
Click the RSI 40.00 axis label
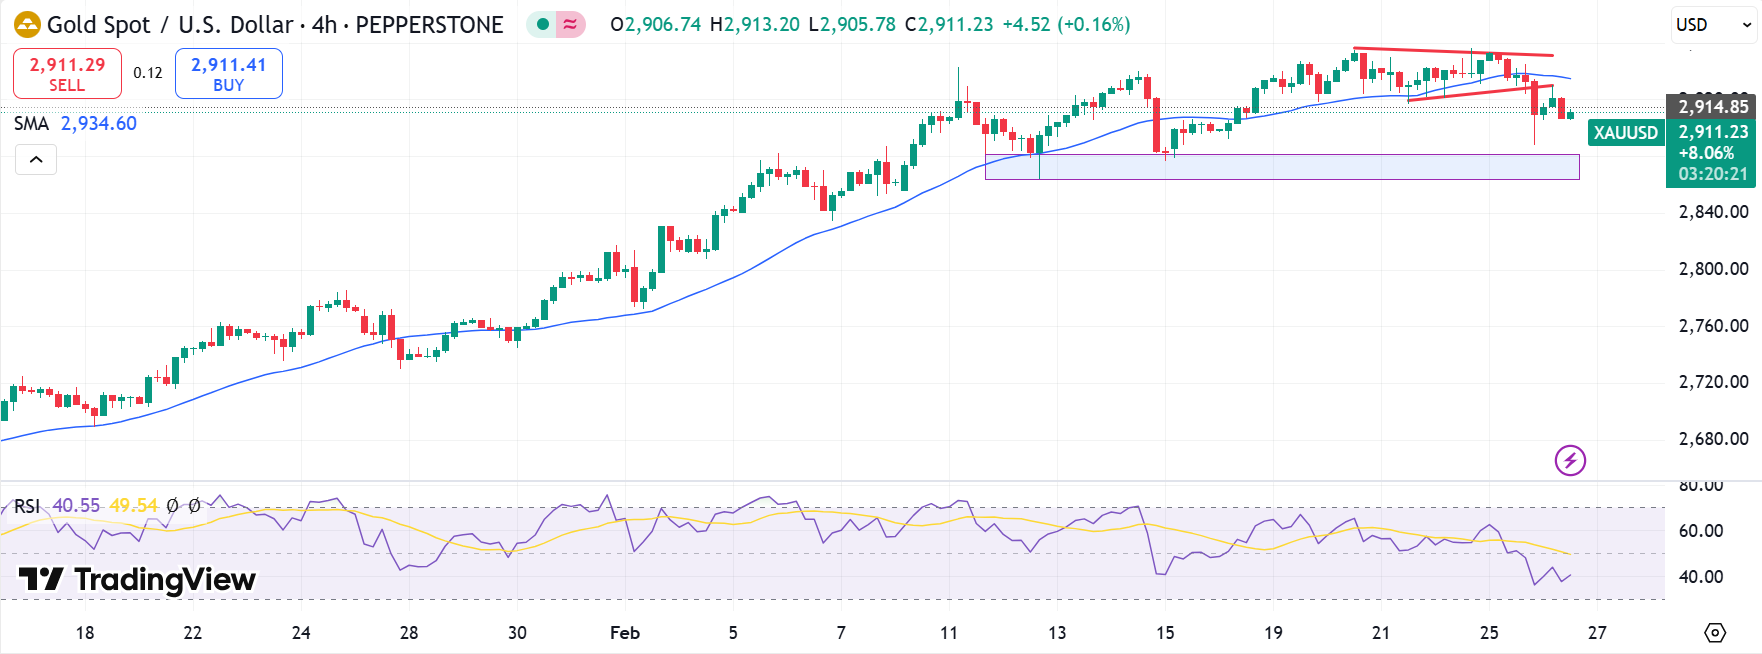click(x=1699, y=577)
